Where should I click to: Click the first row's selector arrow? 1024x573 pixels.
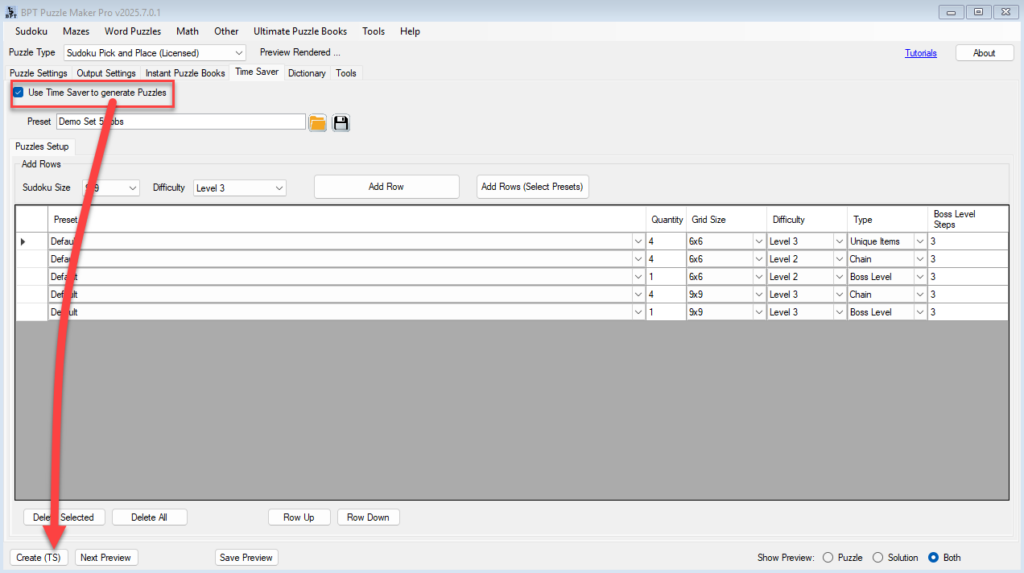coord(23,241)
